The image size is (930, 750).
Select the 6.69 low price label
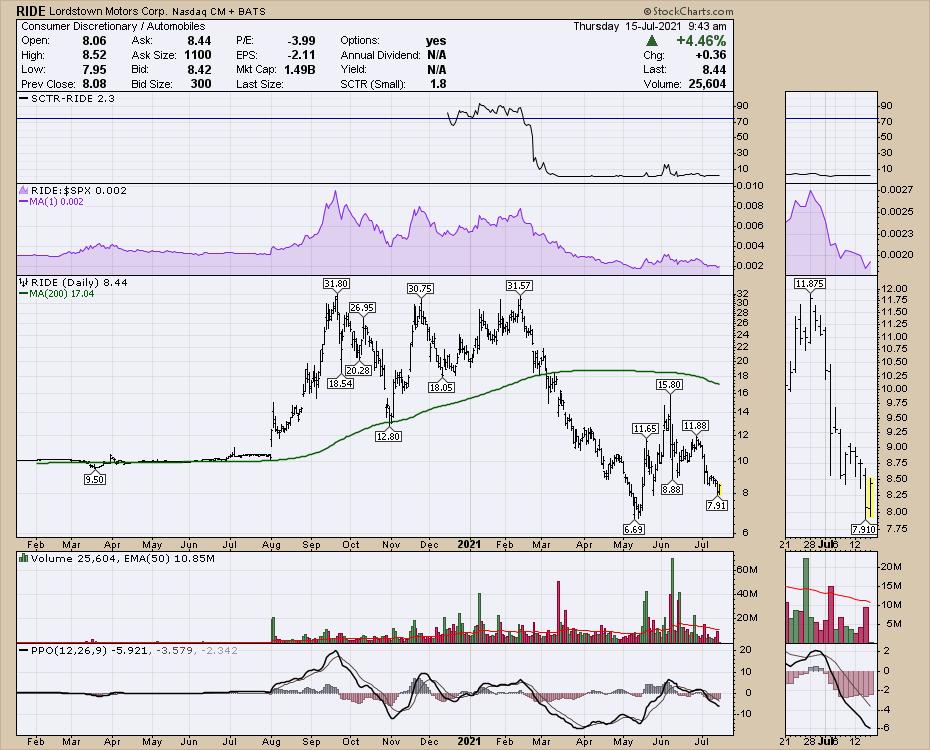[632, 528]
